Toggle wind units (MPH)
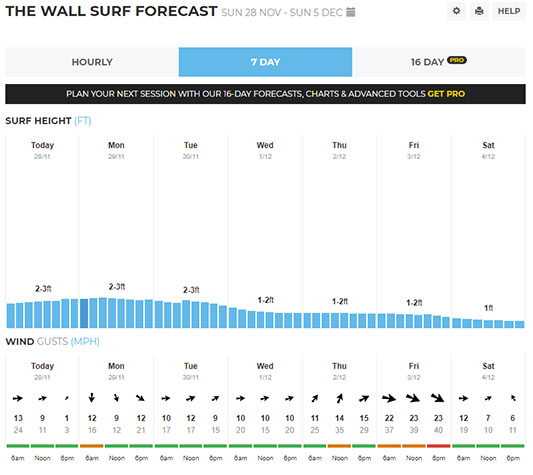Viewport: 533px width, 475px height. coord(85,341)
